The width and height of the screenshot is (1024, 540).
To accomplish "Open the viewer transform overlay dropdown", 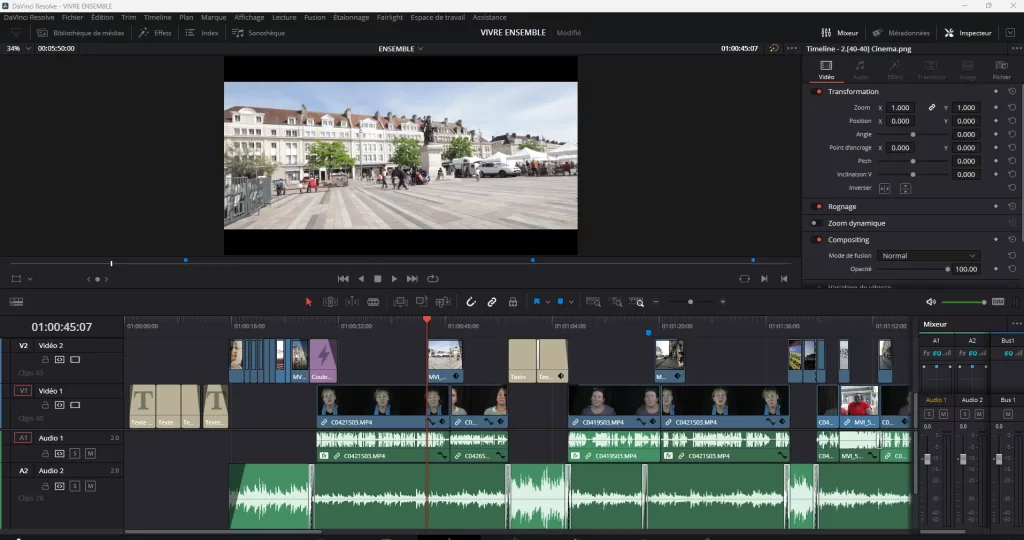I will coord(30,279).
